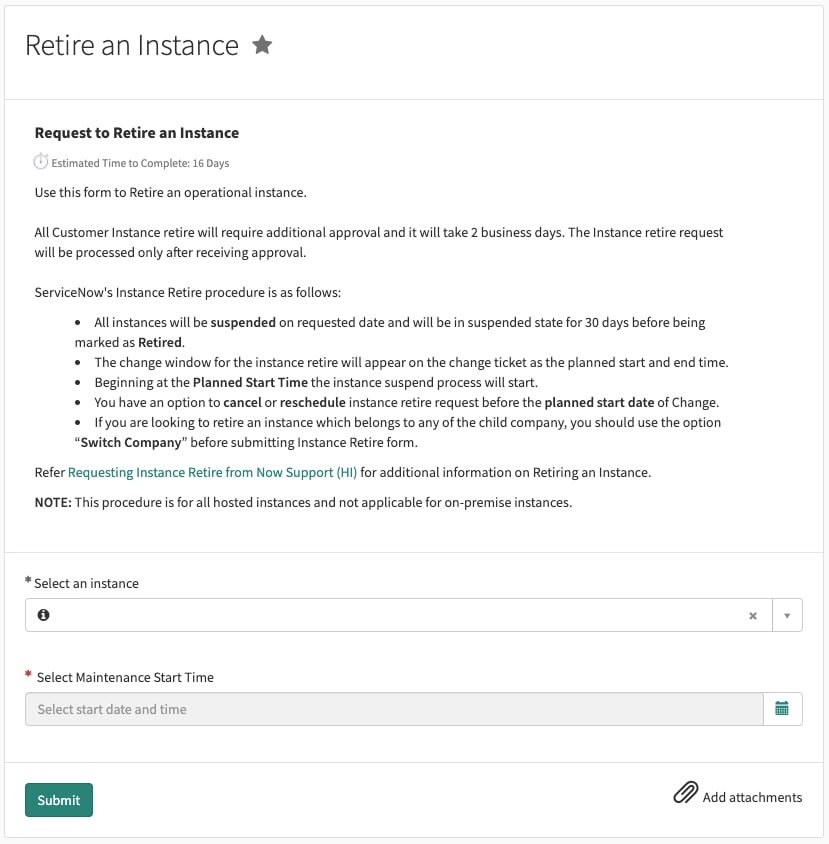Click the star beside Retire an Instance title
The height and width of the screenshot is (844, 829).
[x=262, y=44]
